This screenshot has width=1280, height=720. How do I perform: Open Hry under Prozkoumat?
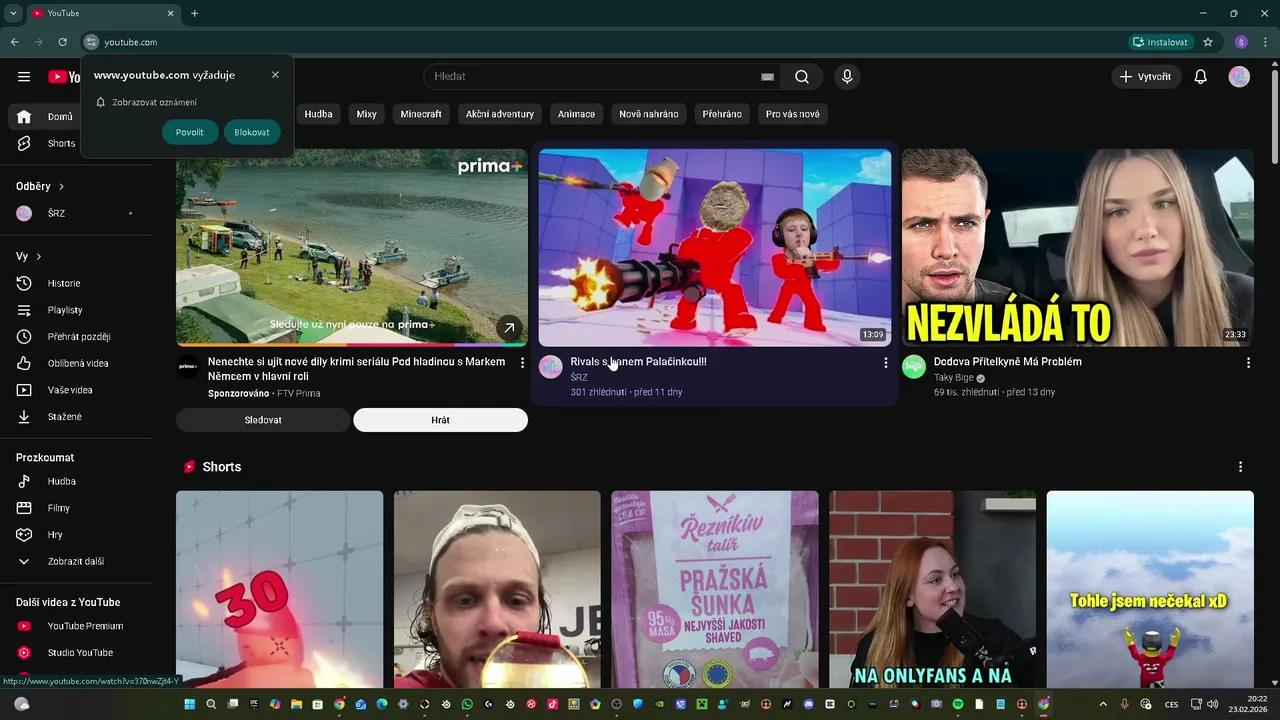(x=76, y=535)
